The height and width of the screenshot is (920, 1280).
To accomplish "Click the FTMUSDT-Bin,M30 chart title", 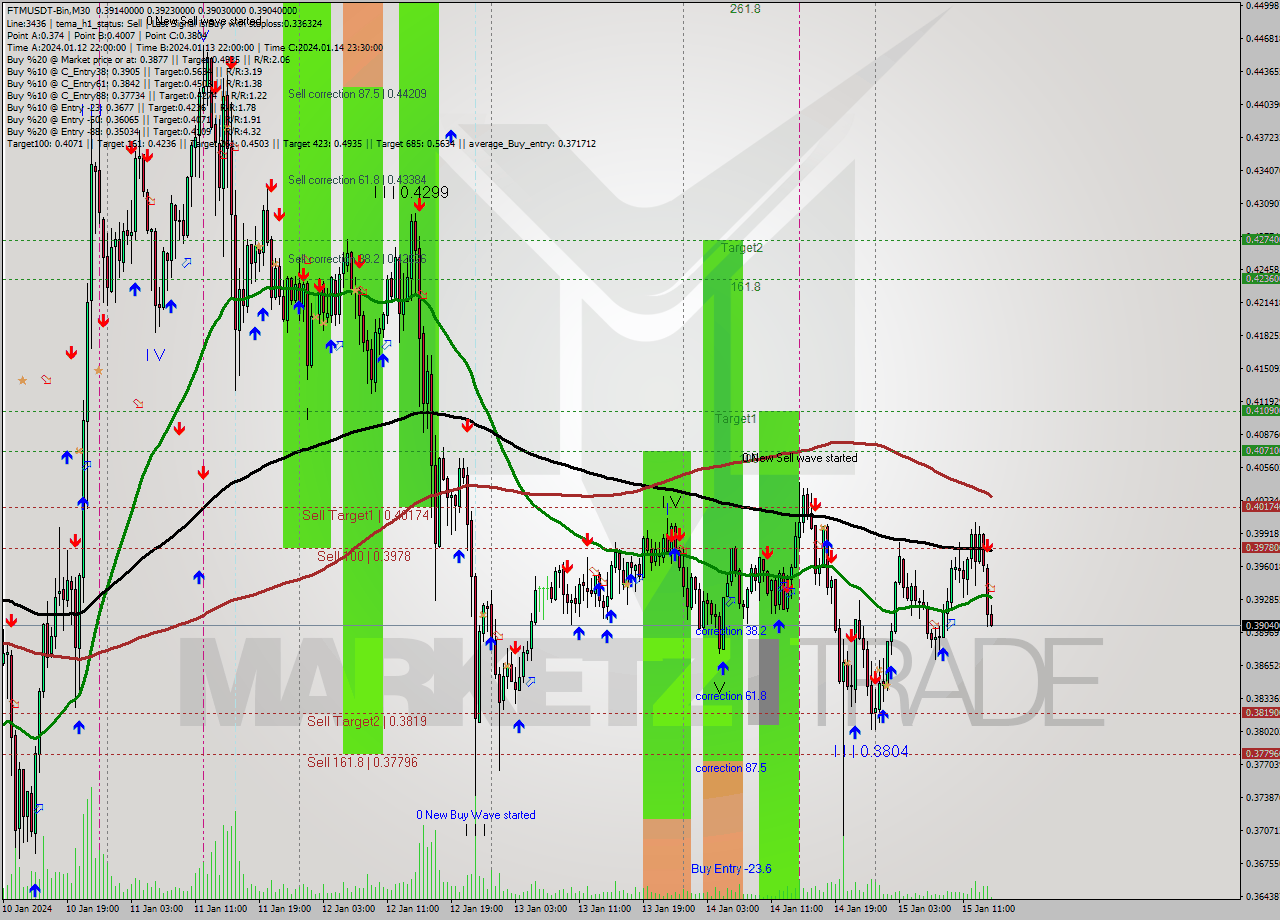I will coord(46,9).
